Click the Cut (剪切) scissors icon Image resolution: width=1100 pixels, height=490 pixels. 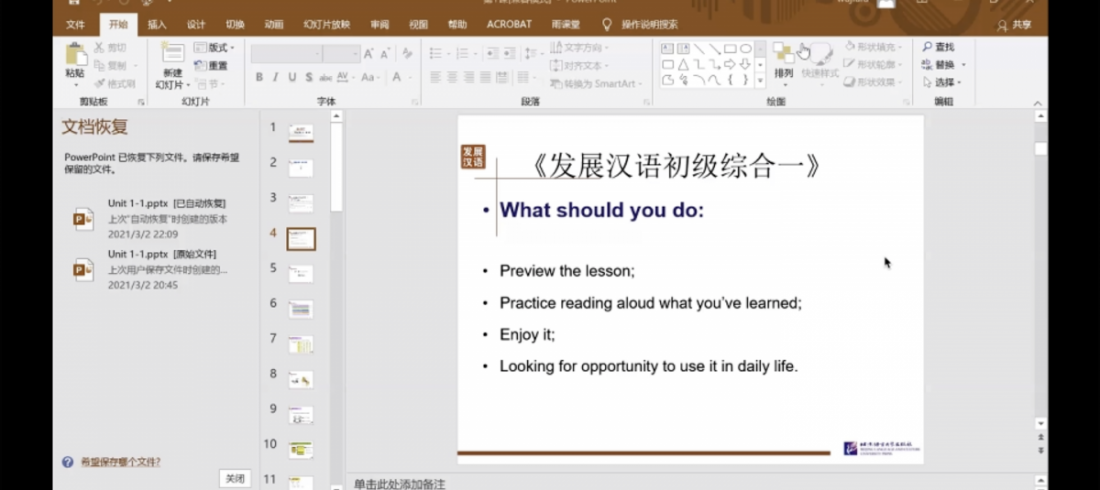[99, 48]
